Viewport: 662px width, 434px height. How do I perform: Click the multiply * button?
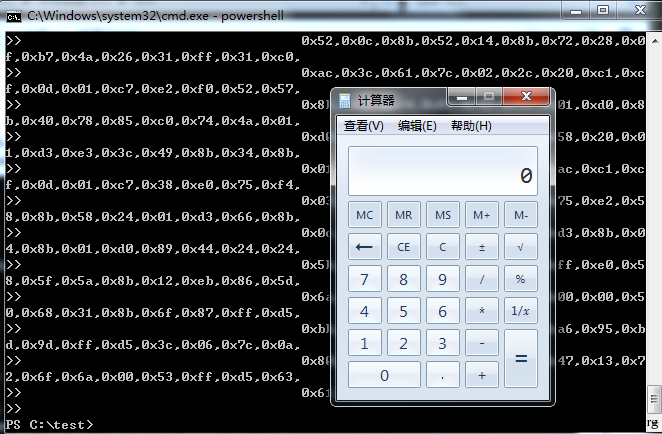pyautogui.click(x=482, y=311)
